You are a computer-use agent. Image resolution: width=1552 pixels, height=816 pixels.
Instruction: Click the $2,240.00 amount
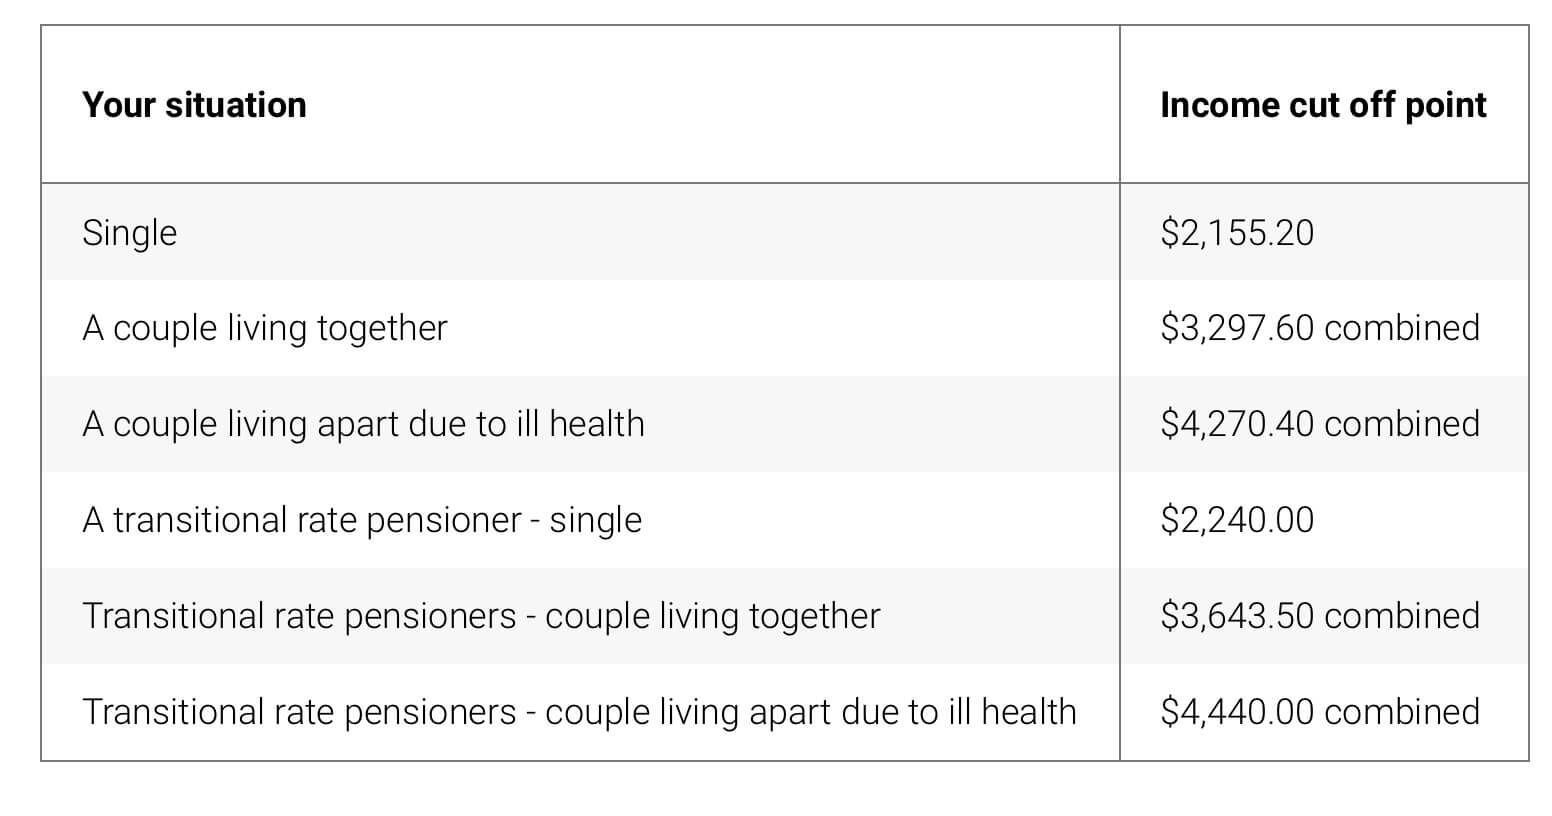point(1237,520)
